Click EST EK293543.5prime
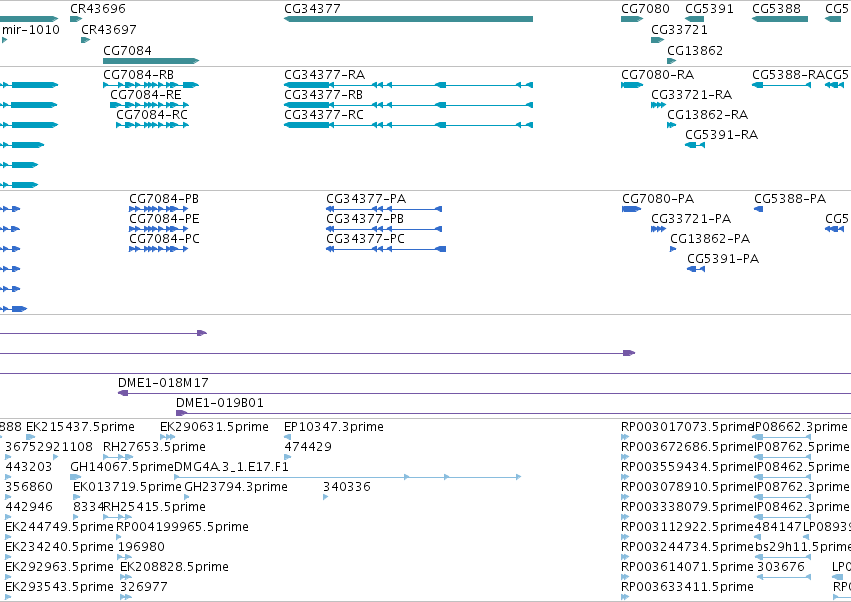Viewport: 851px width, 602px height. [x=59, y=588]
